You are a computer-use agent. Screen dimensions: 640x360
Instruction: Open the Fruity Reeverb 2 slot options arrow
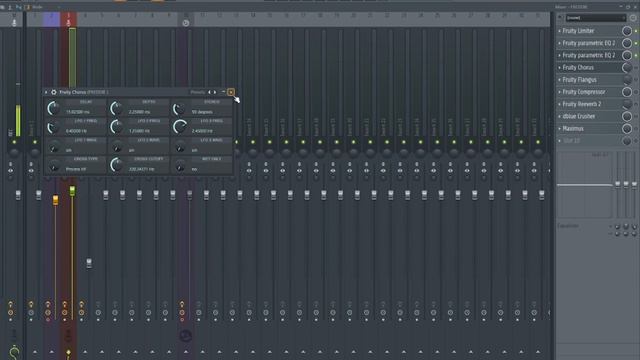click(x=560, y=104)
